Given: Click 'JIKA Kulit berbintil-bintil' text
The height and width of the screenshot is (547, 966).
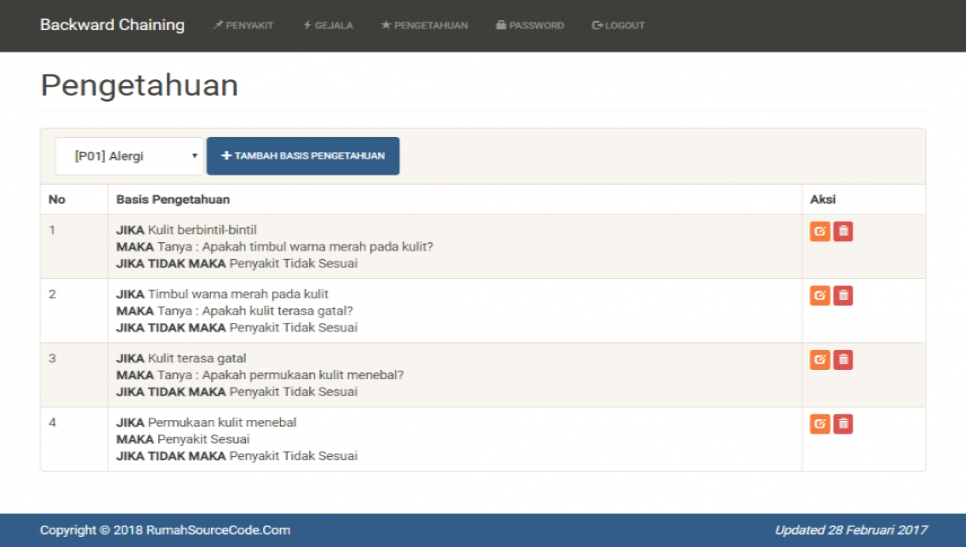Looking at the screenshot, I should click(x=186, y=230).
